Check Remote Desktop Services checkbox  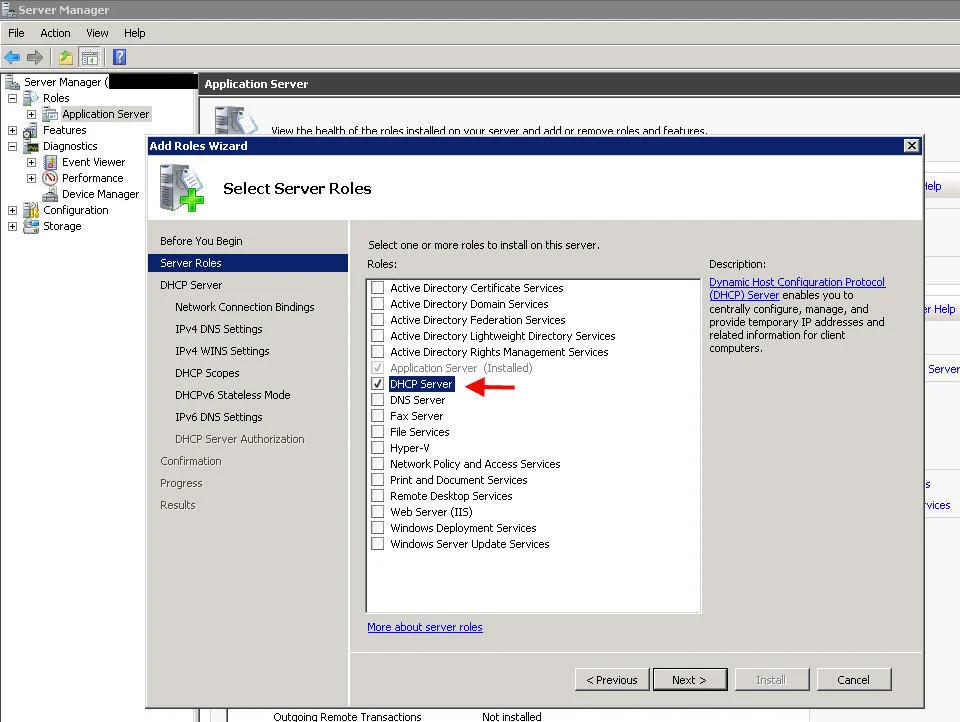378,495
